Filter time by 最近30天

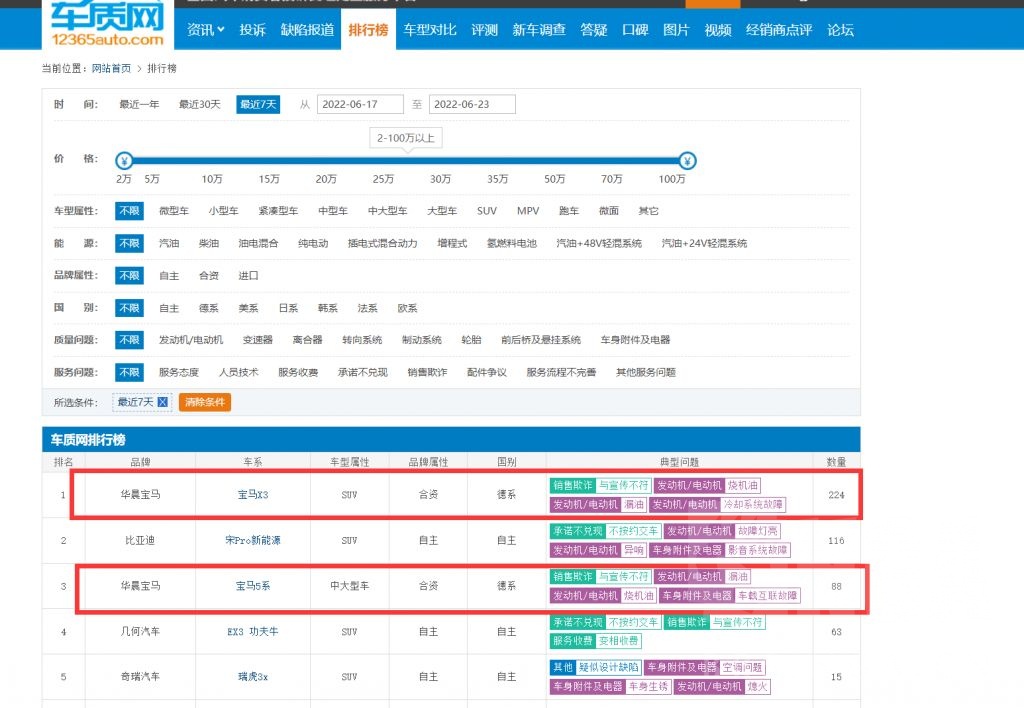(200, 105)
